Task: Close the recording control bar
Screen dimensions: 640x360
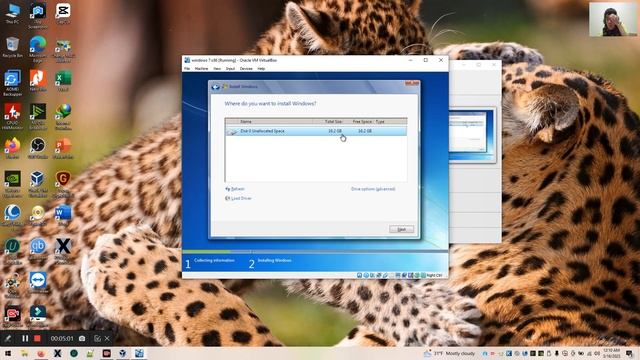Action: click(107, 338)
